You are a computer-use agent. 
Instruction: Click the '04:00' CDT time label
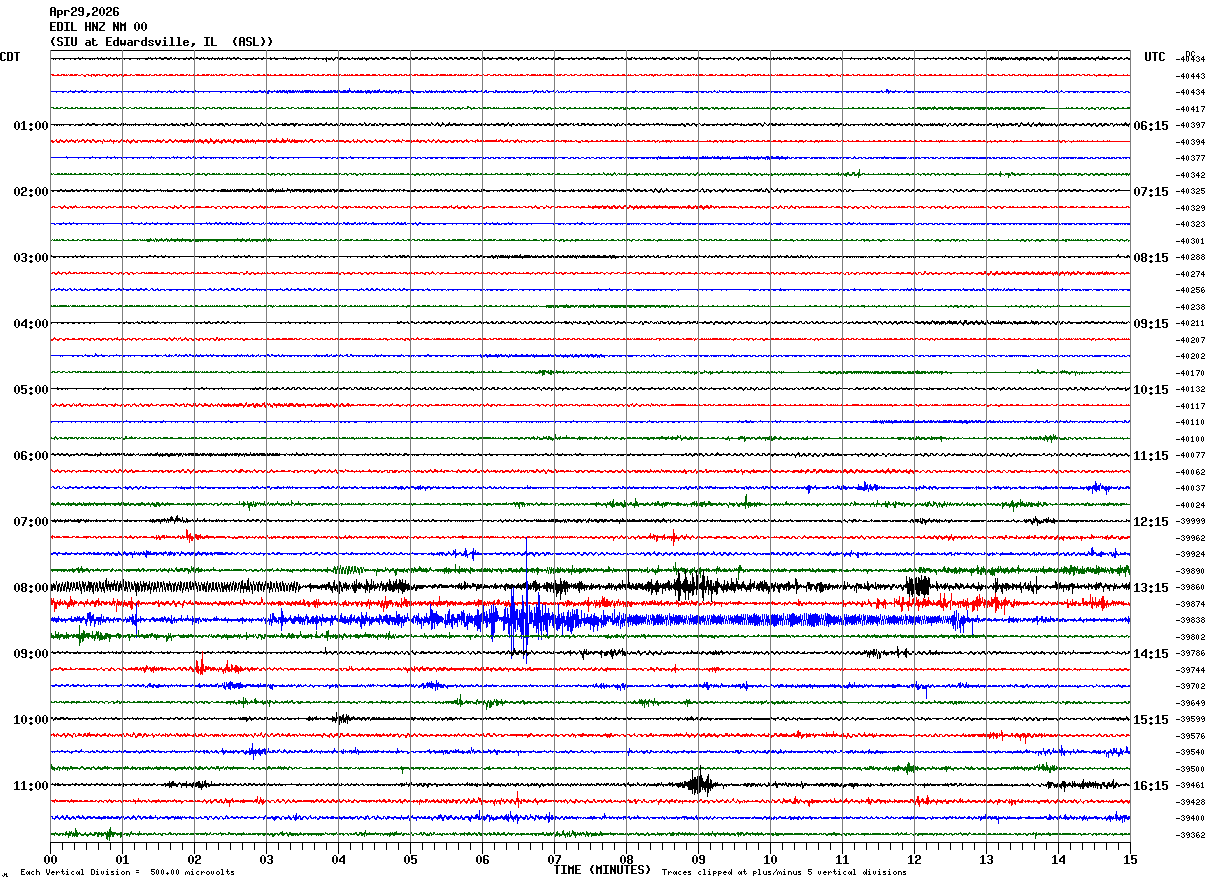click(31, 324)
